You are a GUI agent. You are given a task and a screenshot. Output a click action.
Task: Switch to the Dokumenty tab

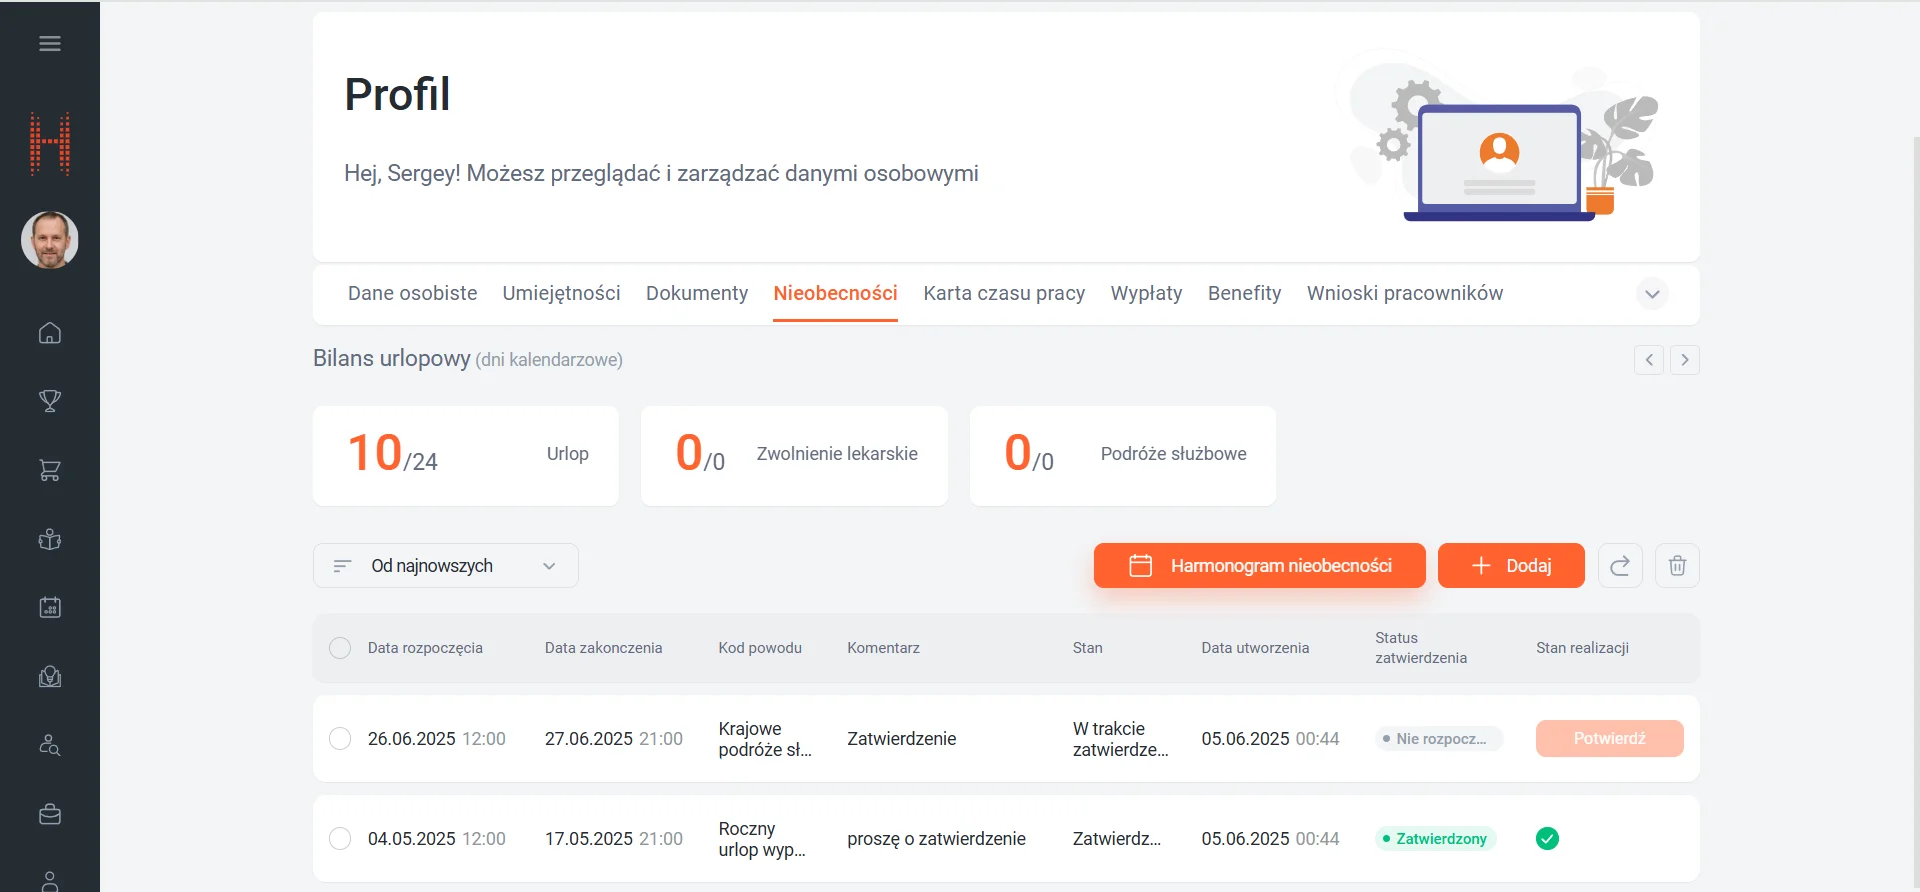pos(697,293)
